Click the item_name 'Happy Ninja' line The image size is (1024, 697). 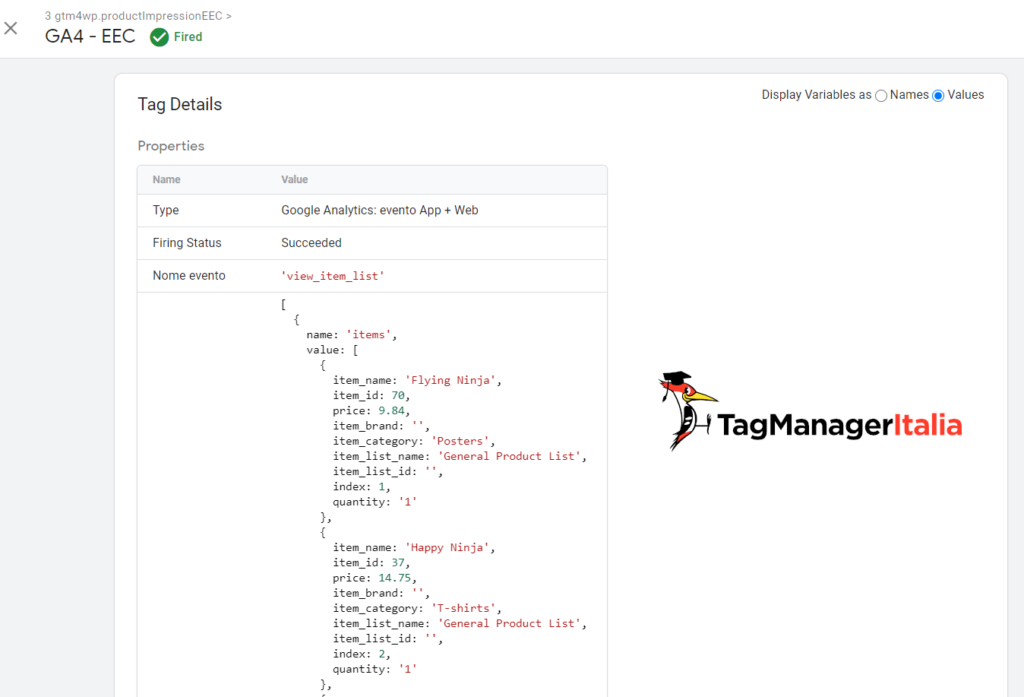click(x=413, y=547)
